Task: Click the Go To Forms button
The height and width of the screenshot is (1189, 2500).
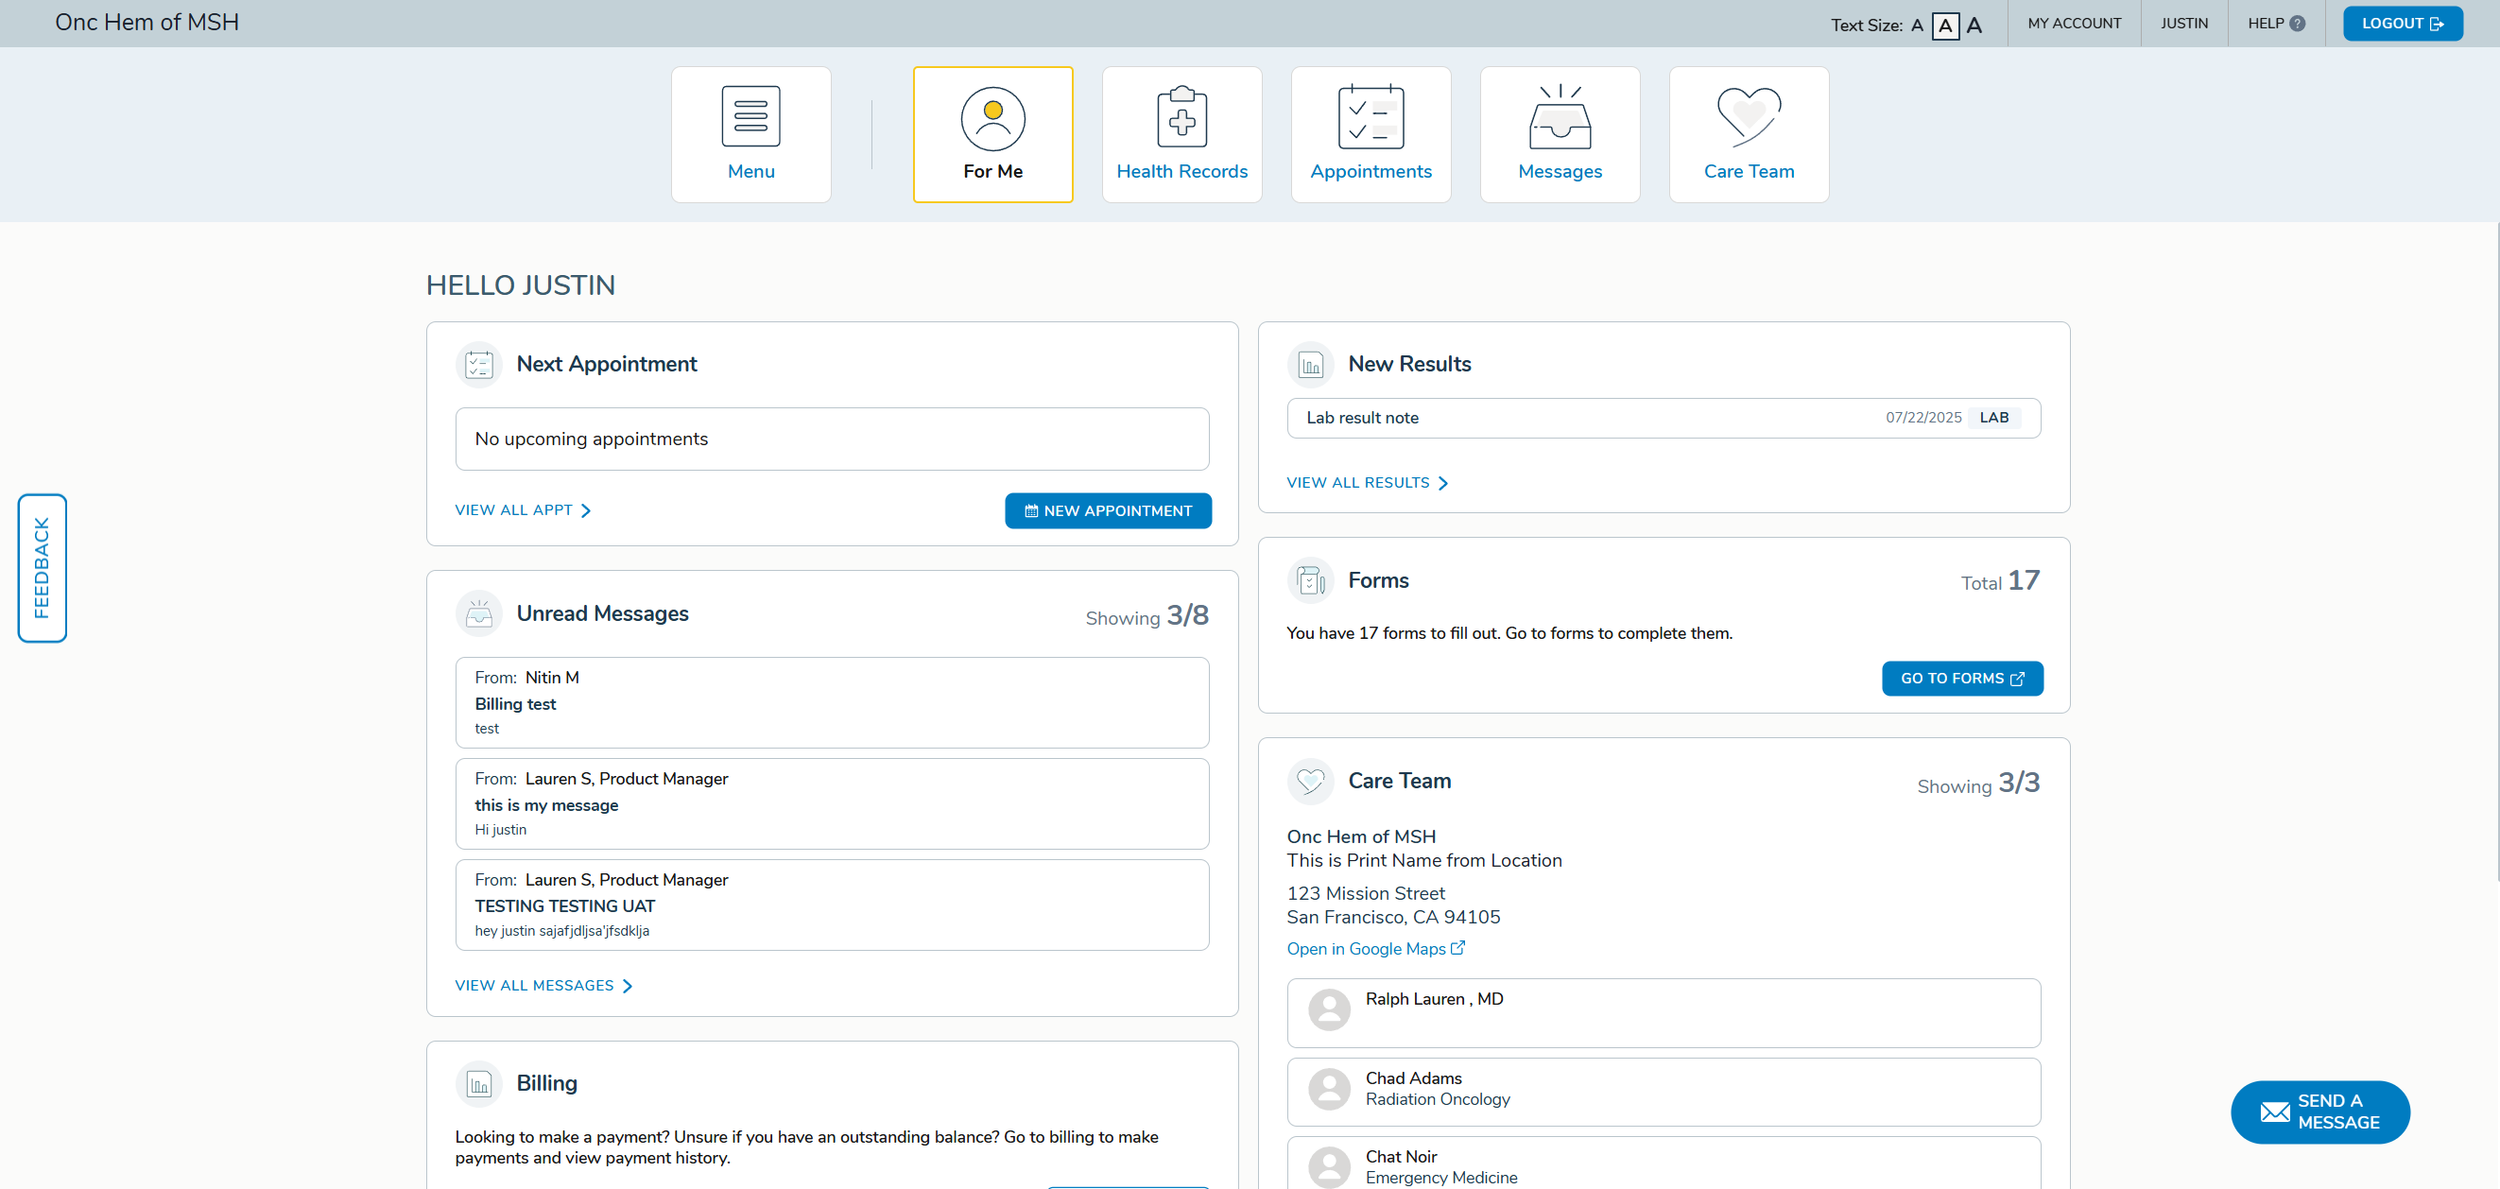Action: (1961, 678)
